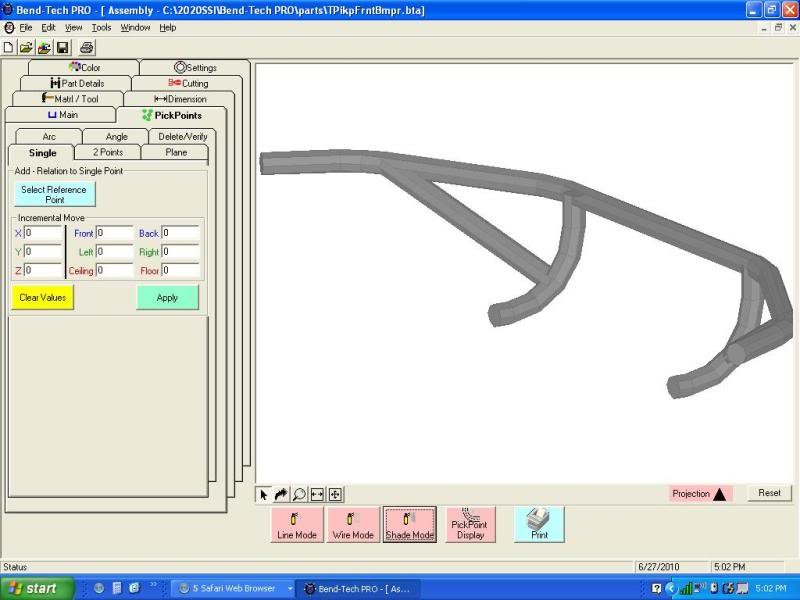
Task: Click the taskbar clock showing 5:02 PM
Action: click(770, 588)
